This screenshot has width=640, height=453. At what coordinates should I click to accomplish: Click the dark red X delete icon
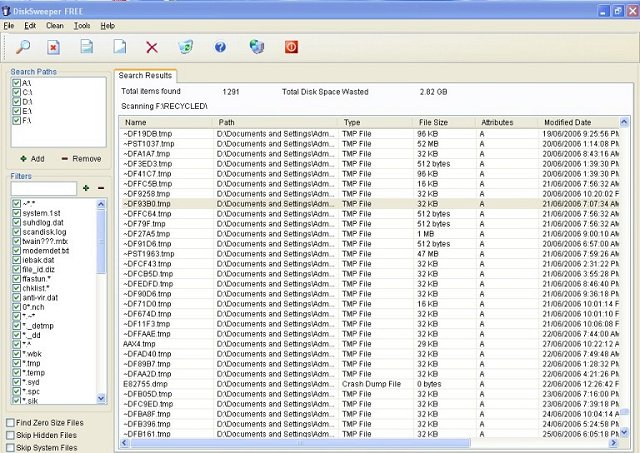click(x=152, y=47)
